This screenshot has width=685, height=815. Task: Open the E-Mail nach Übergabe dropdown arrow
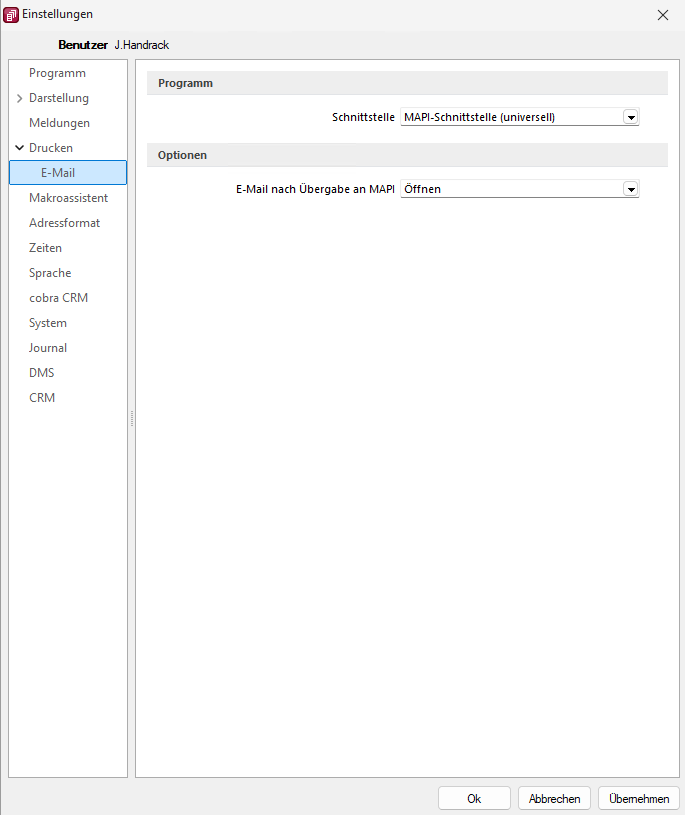coord(630,189)
